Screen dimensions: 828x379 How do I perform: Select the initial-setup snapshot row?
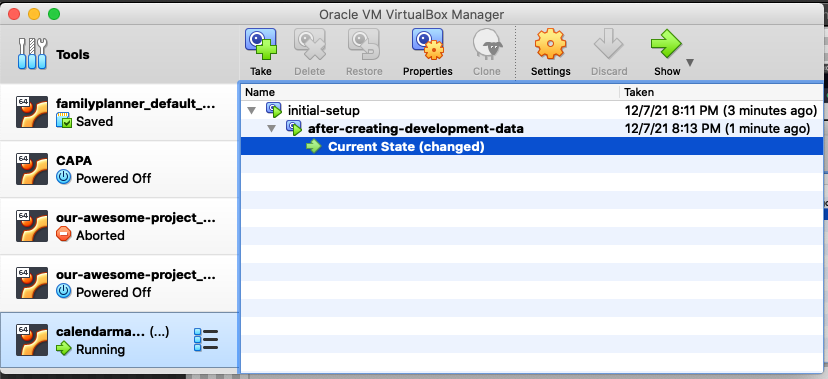coord(532,110)
